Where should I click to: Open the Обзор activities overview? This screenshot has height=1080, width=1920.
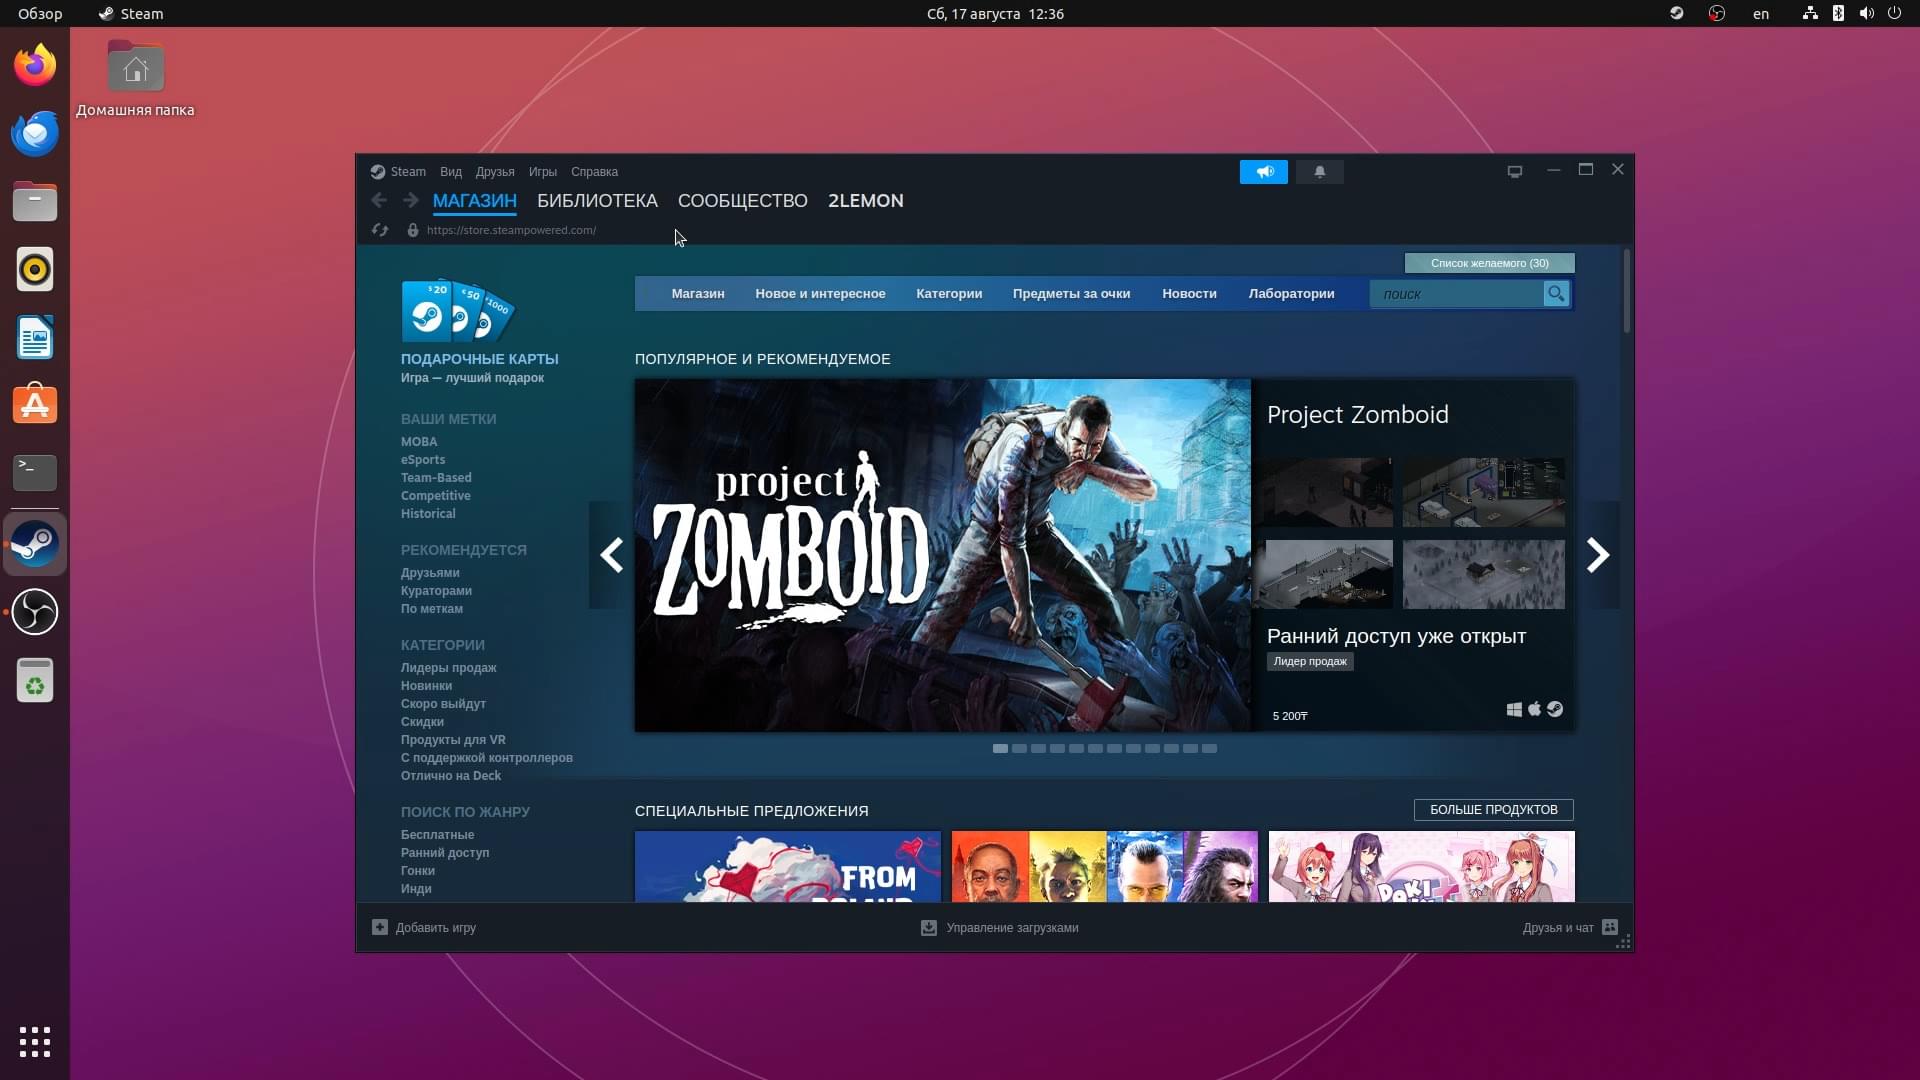click(40, 14)
